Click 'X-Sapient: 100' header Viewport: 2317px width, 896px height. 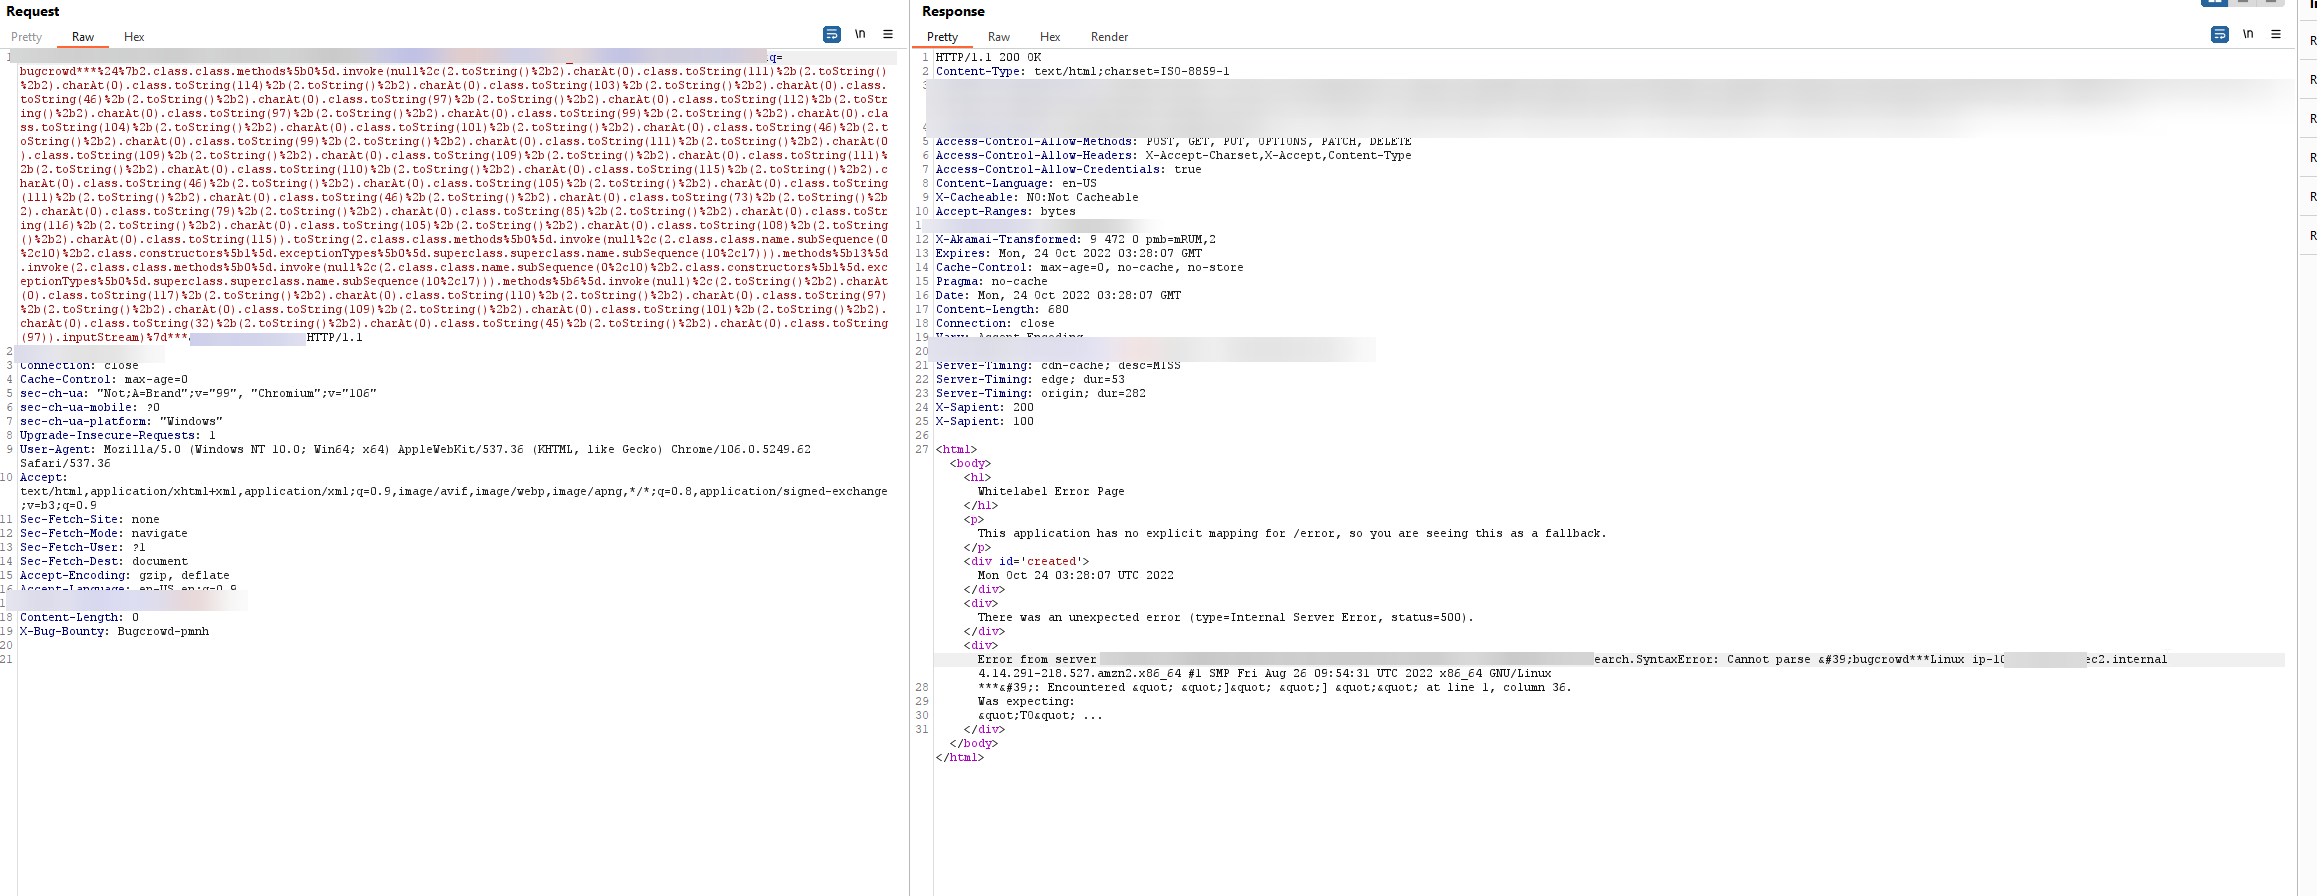[985, 422]
